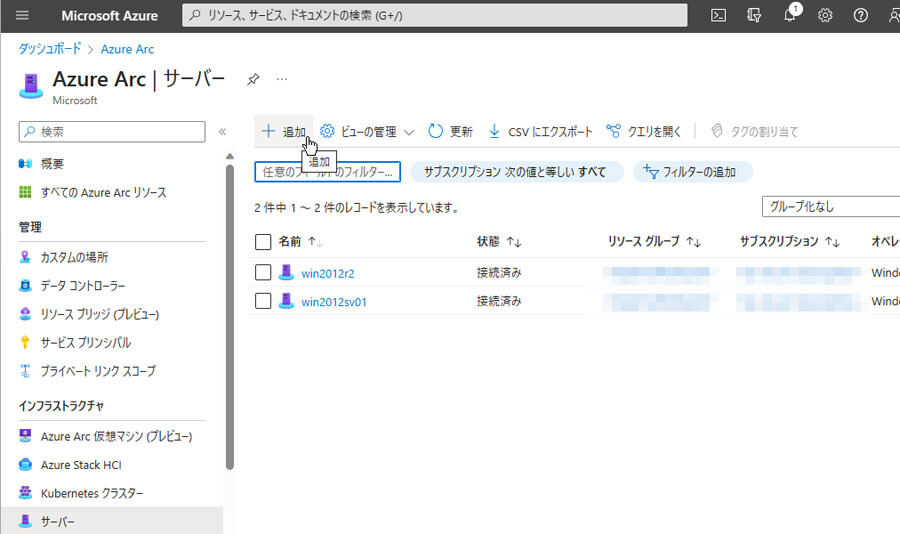This screenshot has width=900, height=534.
Task: Open portal settings gear
Action: pos(825,16)
